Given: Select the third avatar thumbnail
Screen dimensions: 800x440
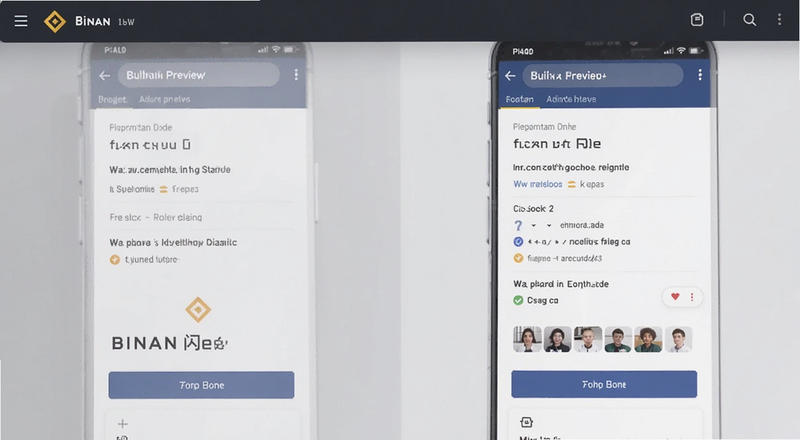Looking at the screenshot, I should [588, 339].
